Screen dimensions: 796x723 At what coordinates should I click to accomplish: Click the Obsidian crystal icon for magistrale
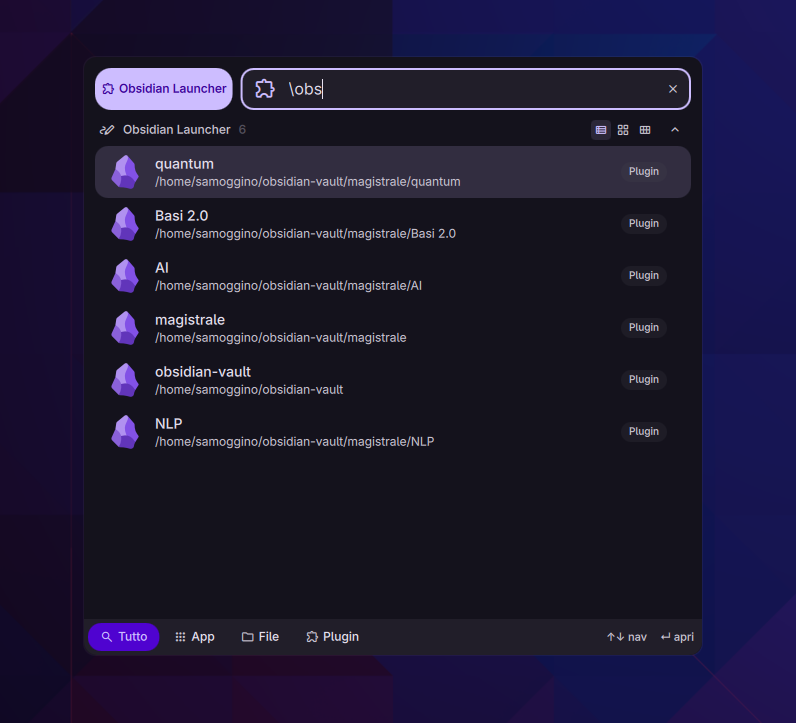[x=125, y=328]
